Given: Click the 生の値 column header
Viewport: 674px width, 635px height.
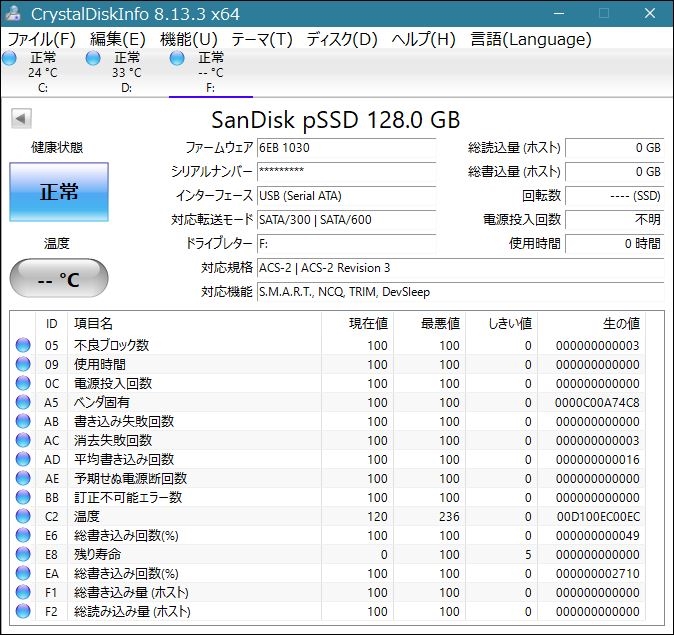Looking at the screenshot, I should (591, 323).
